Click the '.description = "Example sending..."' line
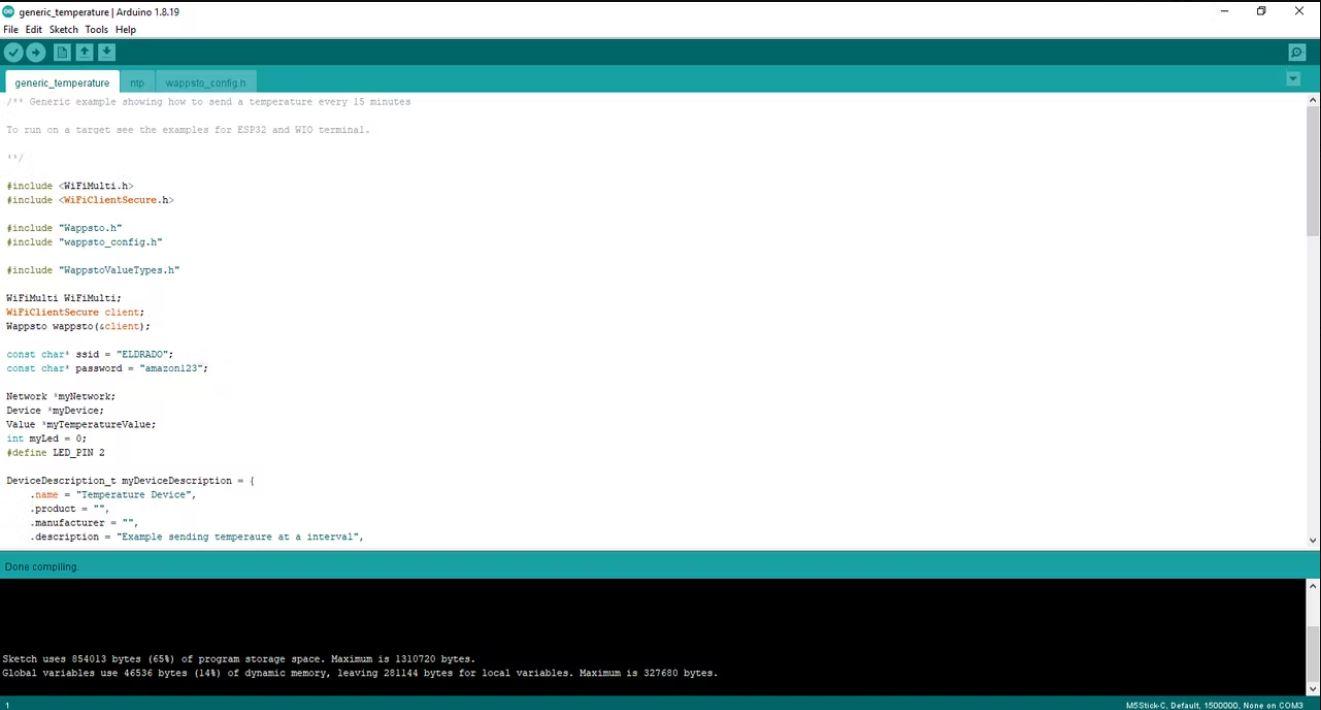The width and height of the screenshot is (1321, 710). pyautogui.click(x=196, y=536)
